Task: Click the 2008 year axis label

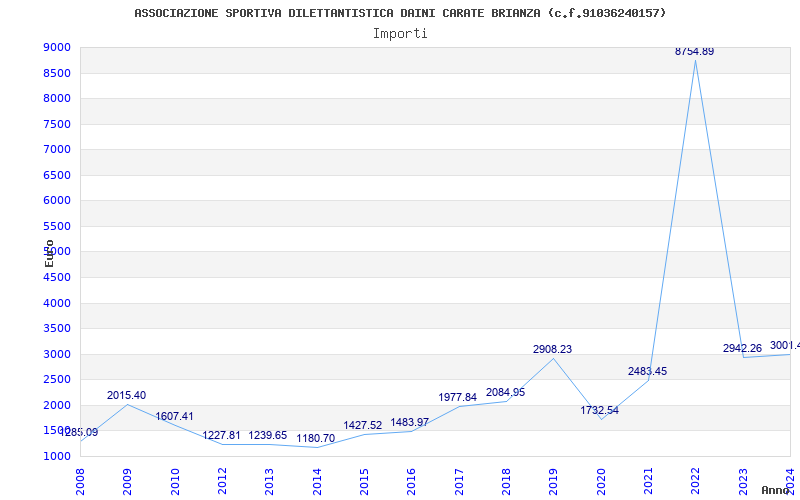Action: point(81,479)
